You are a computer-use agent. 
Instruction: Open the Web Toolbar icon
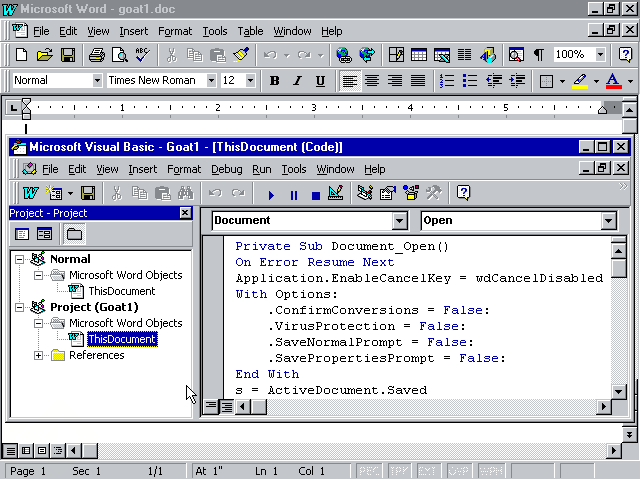tap(367, 55)
